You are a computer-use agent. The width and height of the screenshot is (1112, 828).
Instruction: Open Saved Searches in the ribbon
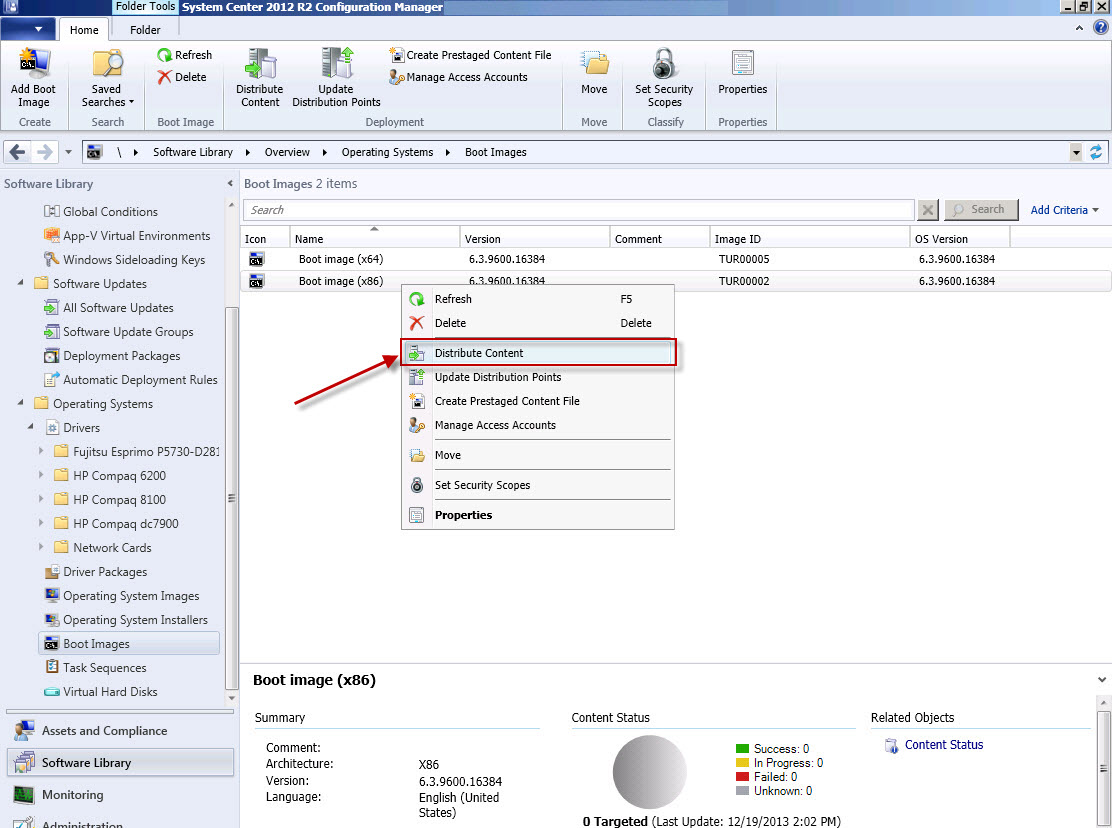pyautogui.click(x=107, y=77)
